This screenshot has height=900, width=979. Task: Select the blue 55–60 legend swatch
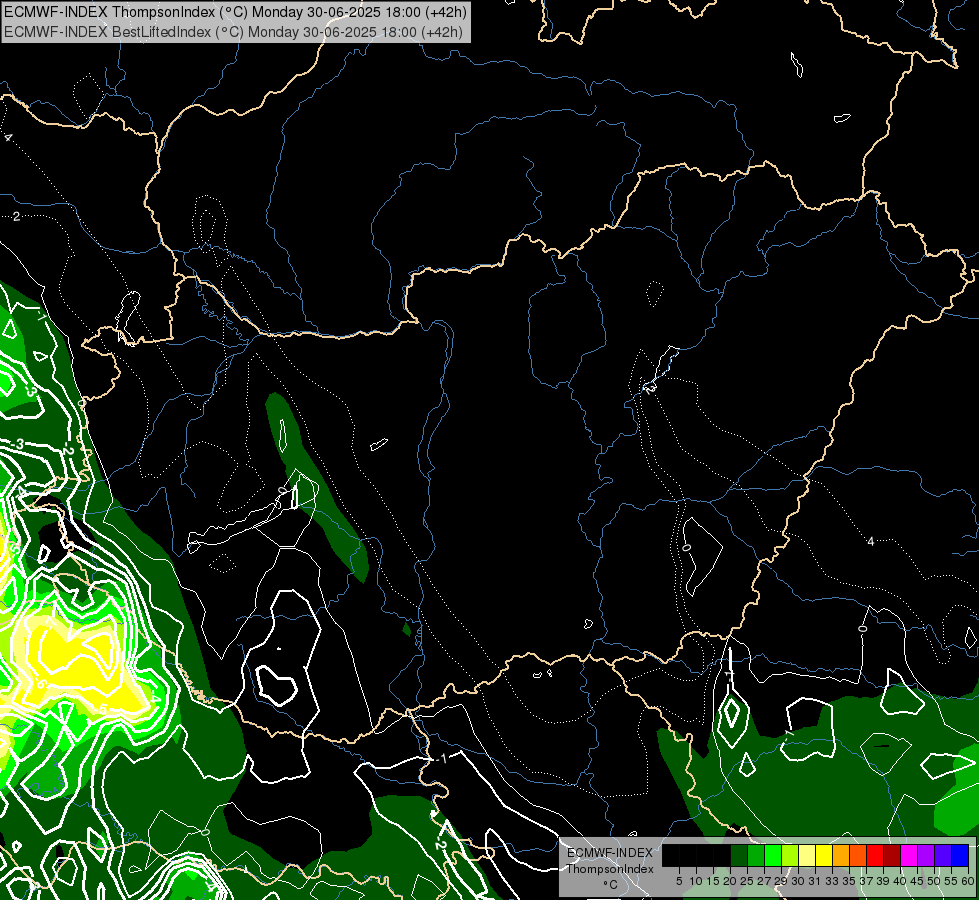click(x=960, y=855)
